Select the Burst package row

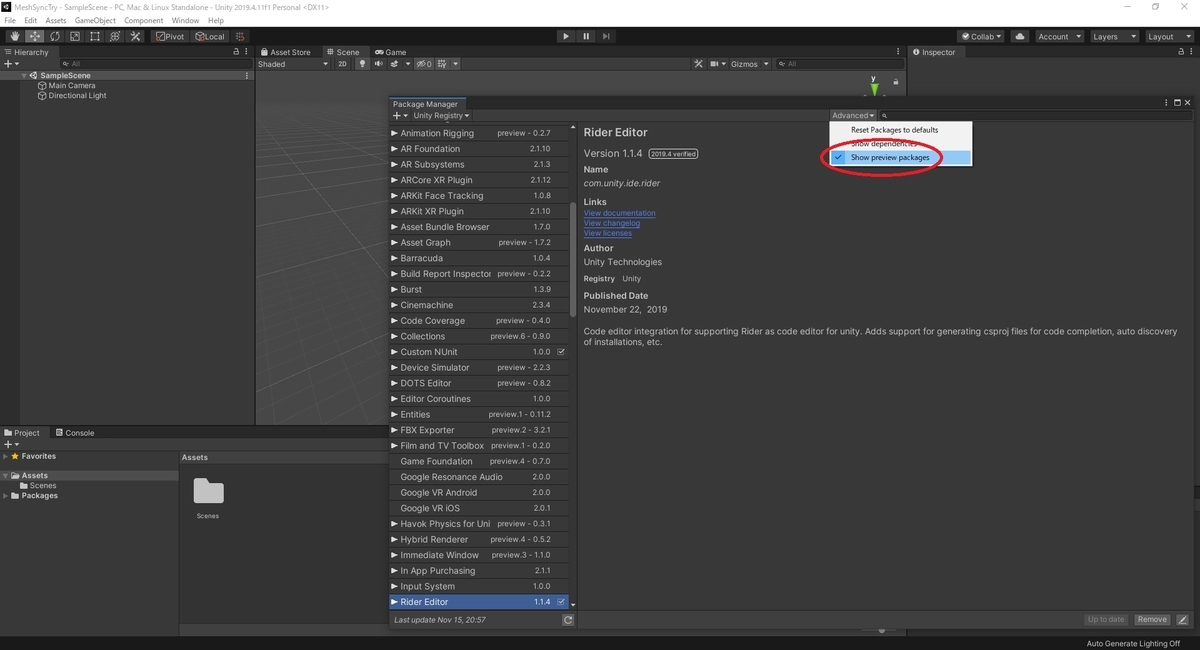pyautogui.click(x=479, y=289)
